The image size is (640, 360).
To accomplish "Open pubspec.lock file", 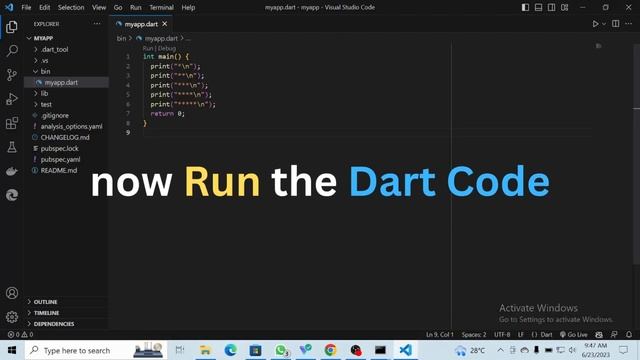I will click(66, 149).
